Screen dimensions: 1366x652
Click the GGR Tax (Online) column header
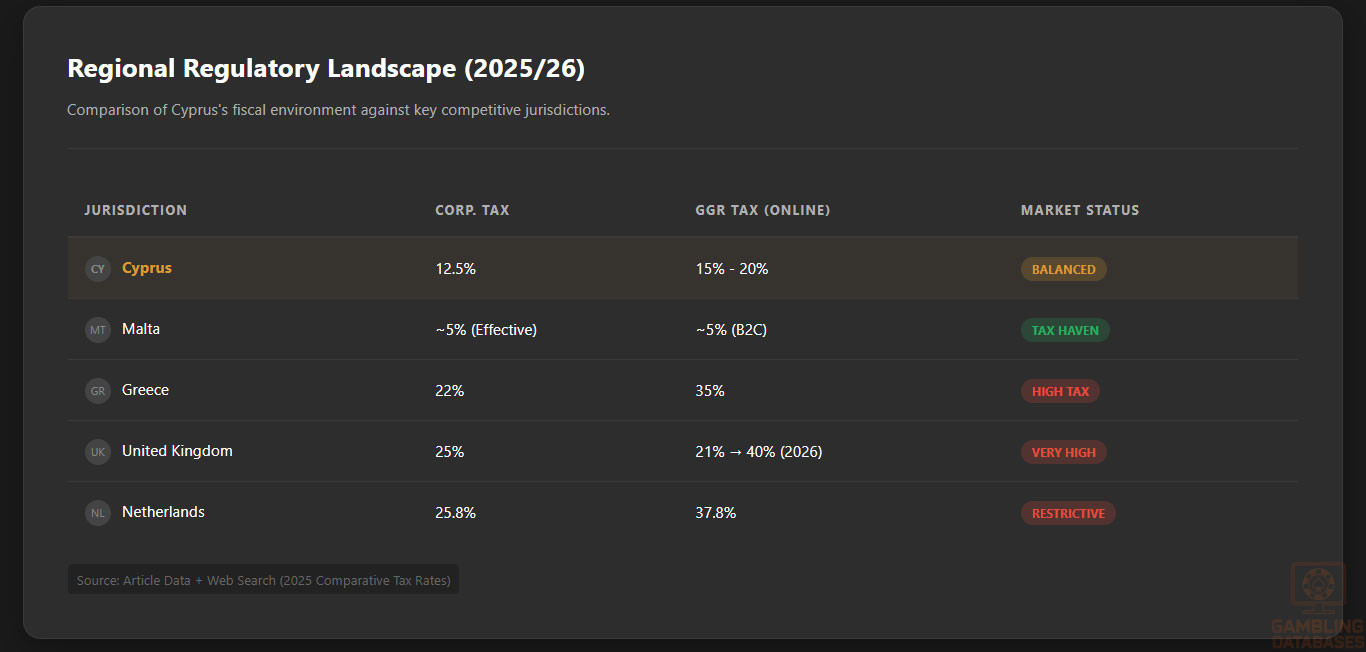763,210
